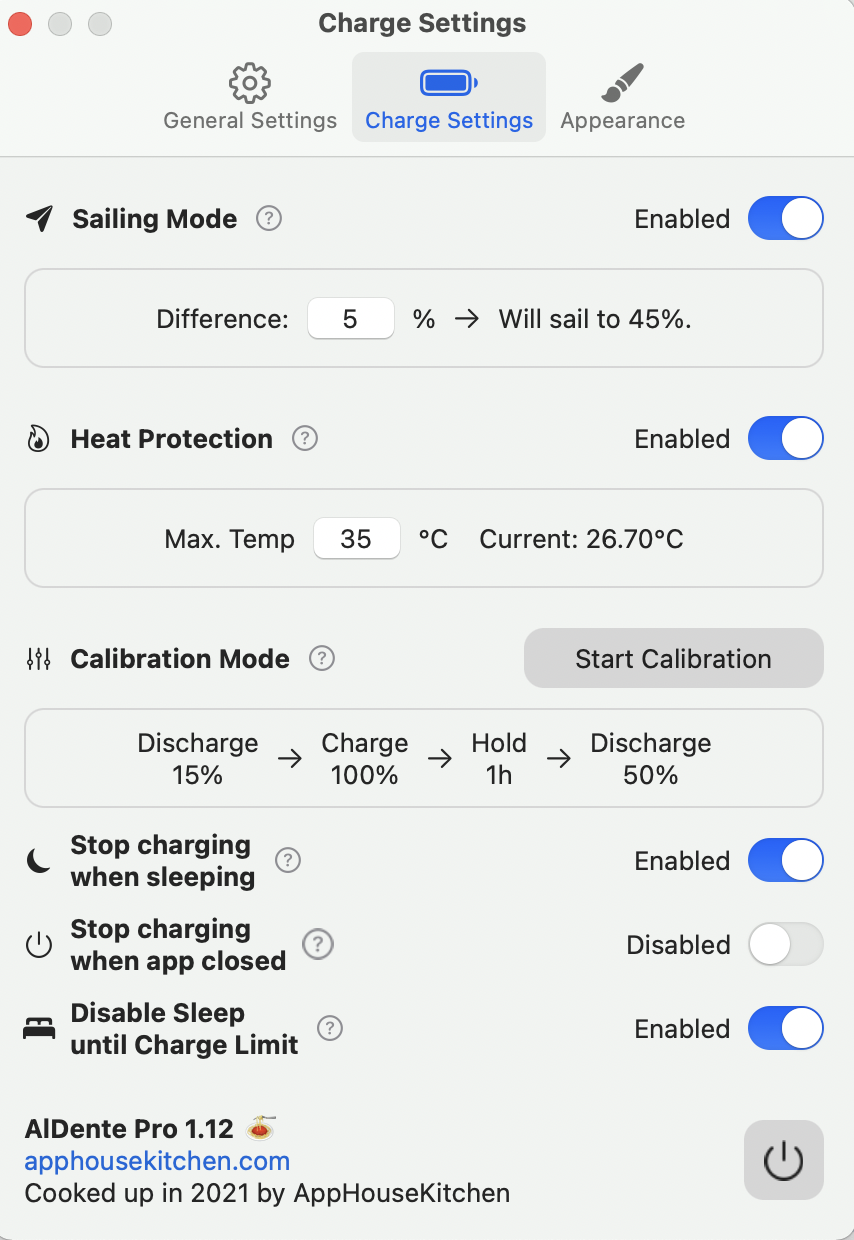
Task: Enable Stop charging when app closed
Action: coord(785,945)
